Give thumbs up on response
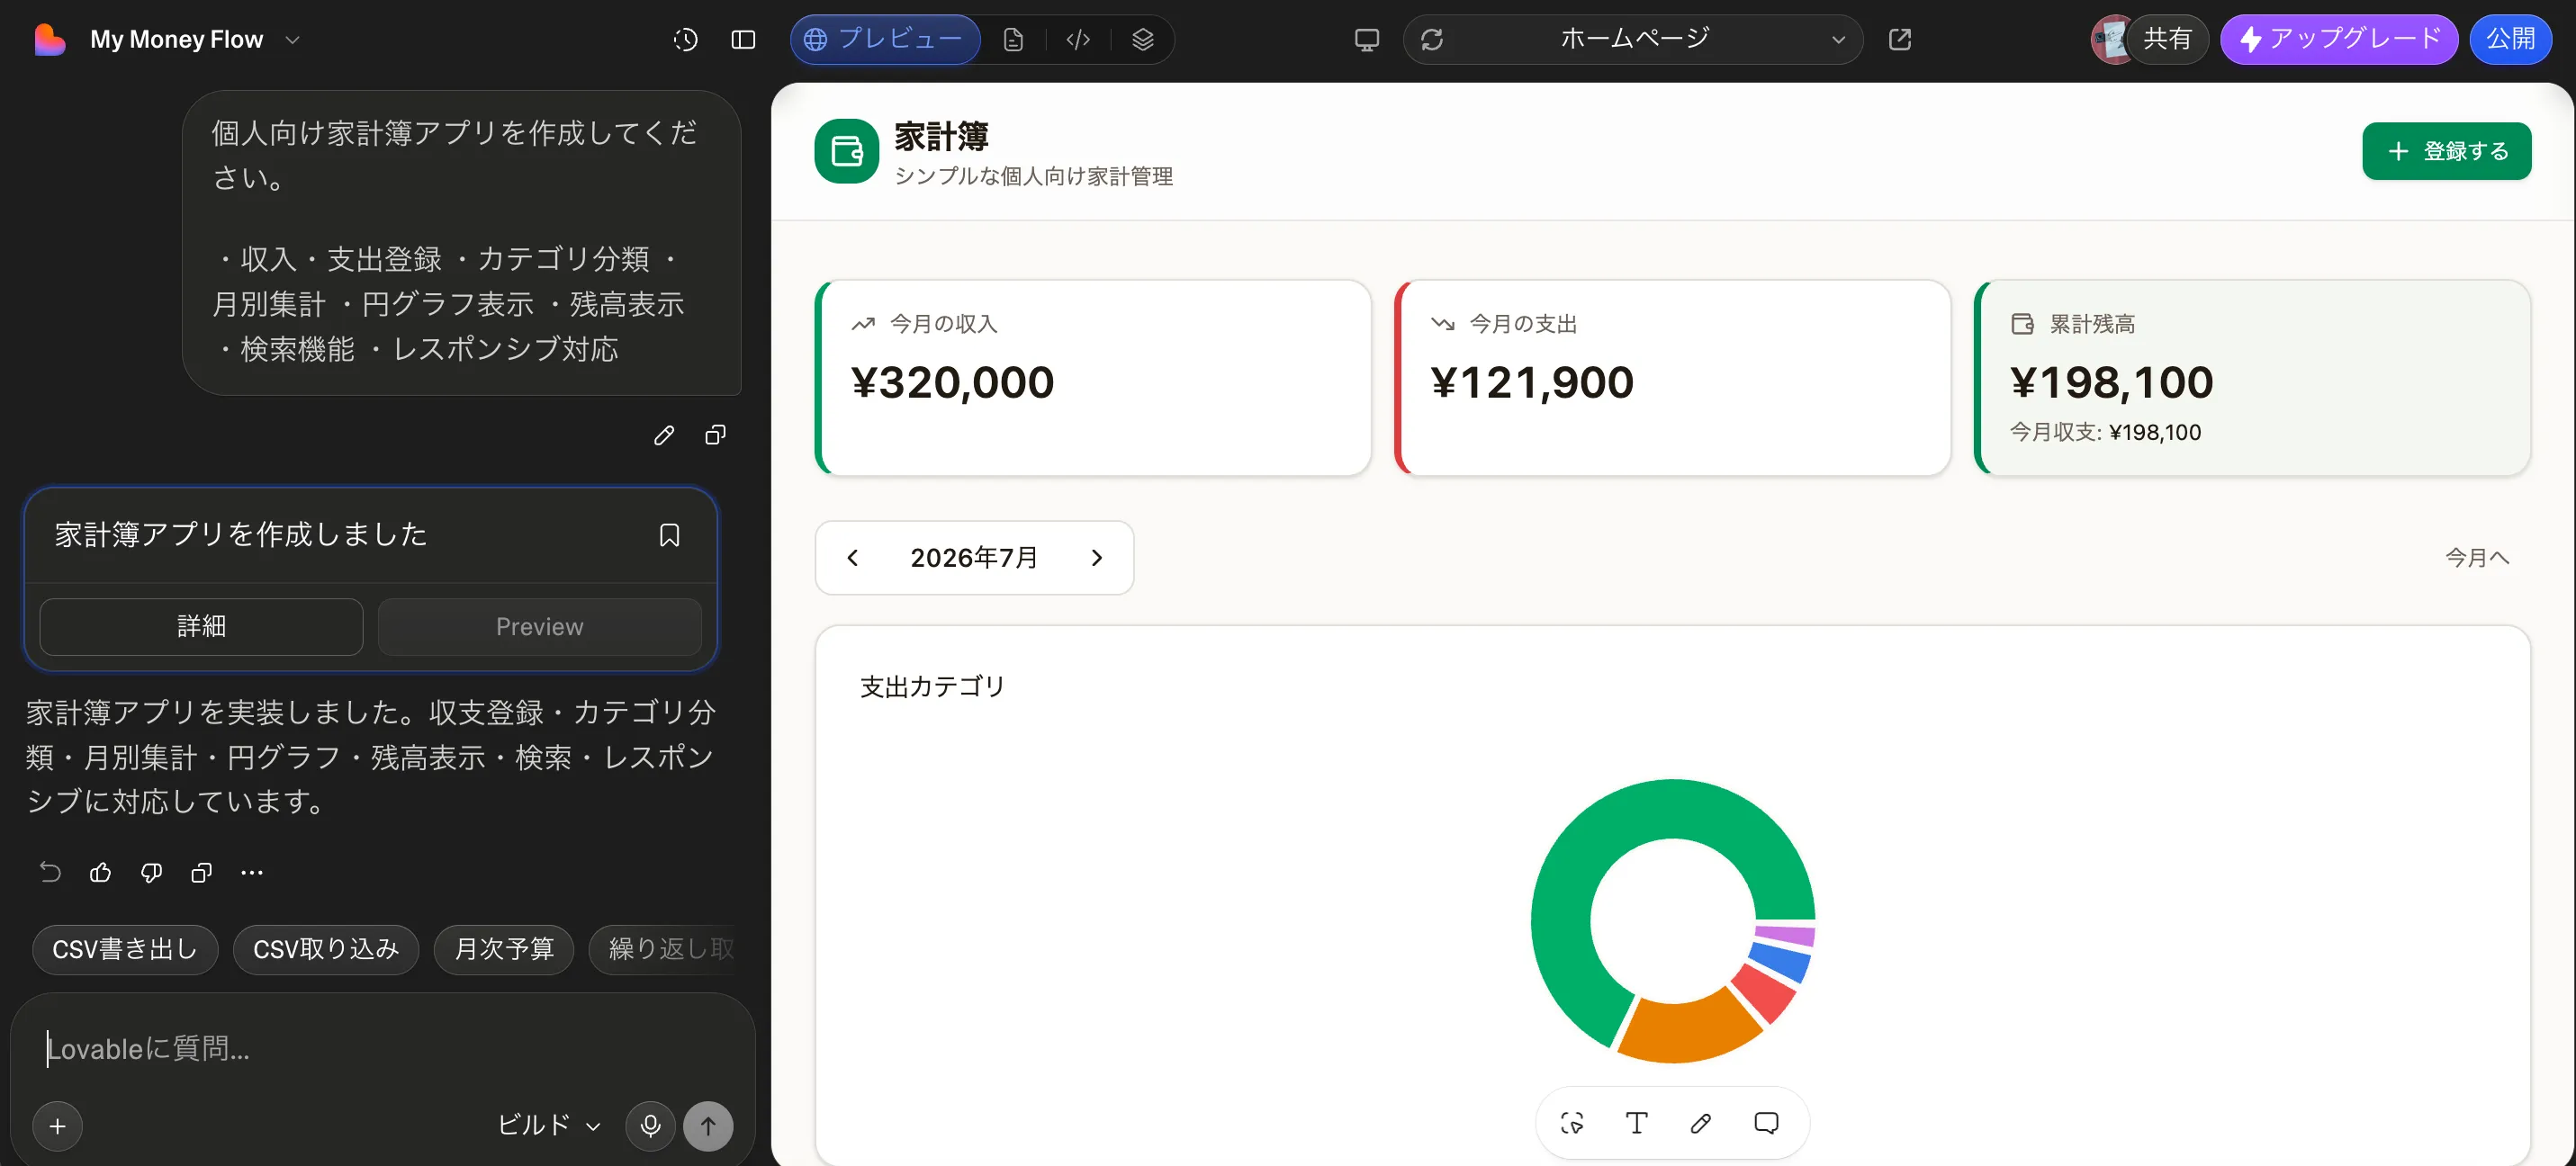Image resolution: width=2576 pixels, height=1166 pixels. [100, 873]
